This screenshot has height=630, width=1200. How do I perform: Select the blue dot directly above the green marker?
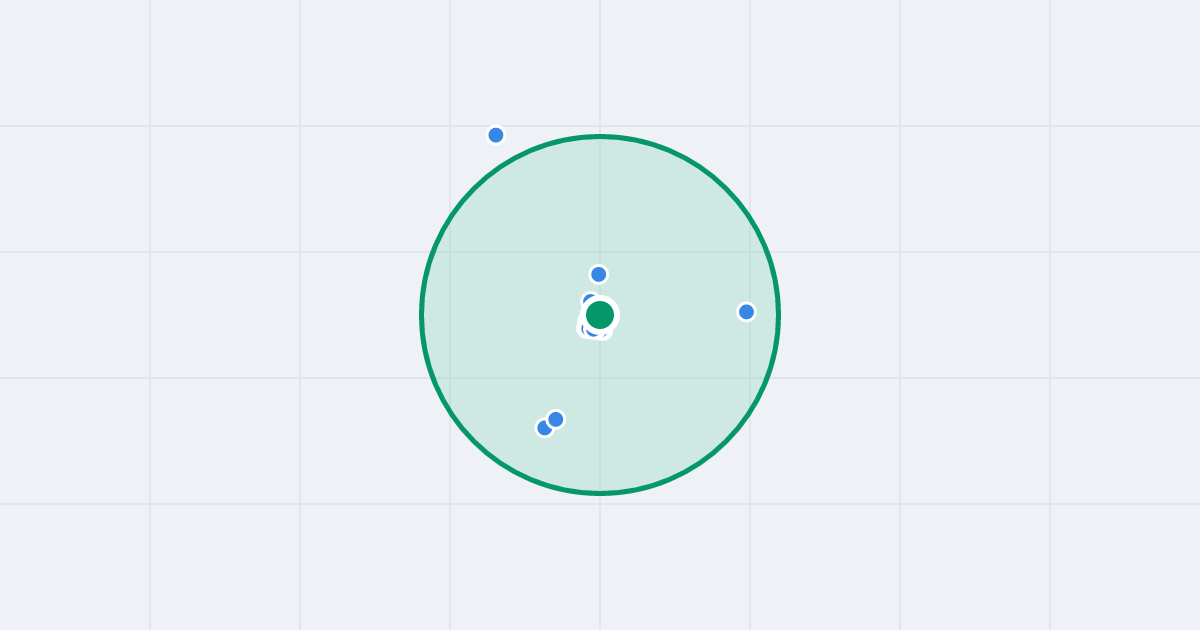[x=599, y=274]
